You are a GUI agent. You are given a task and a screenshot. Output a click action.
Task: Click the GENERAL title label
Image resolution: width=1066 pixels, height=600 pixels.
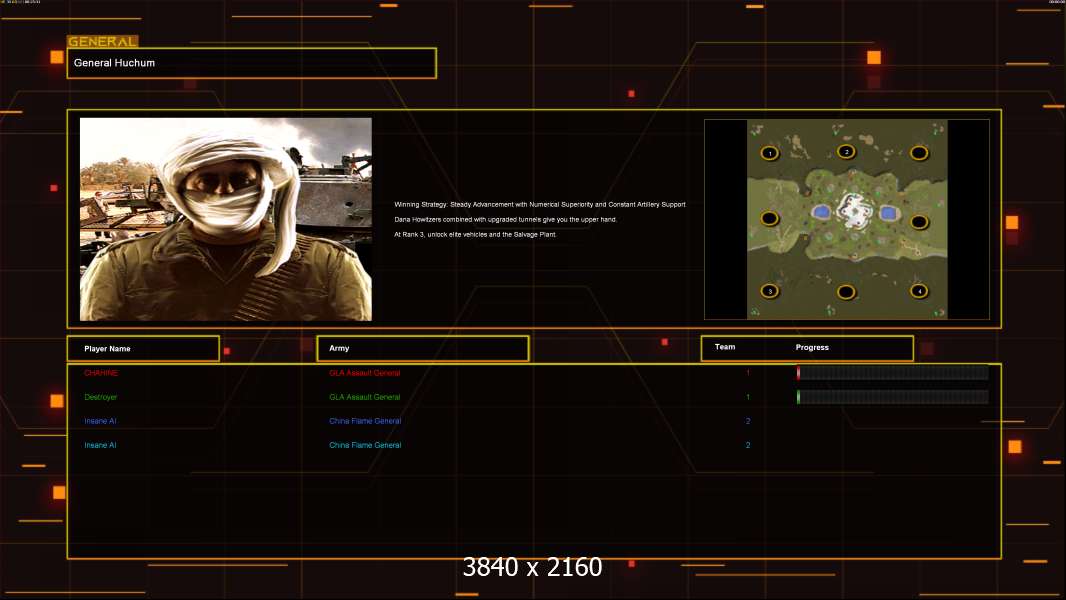pyautogui.click(x=102, y=42)
